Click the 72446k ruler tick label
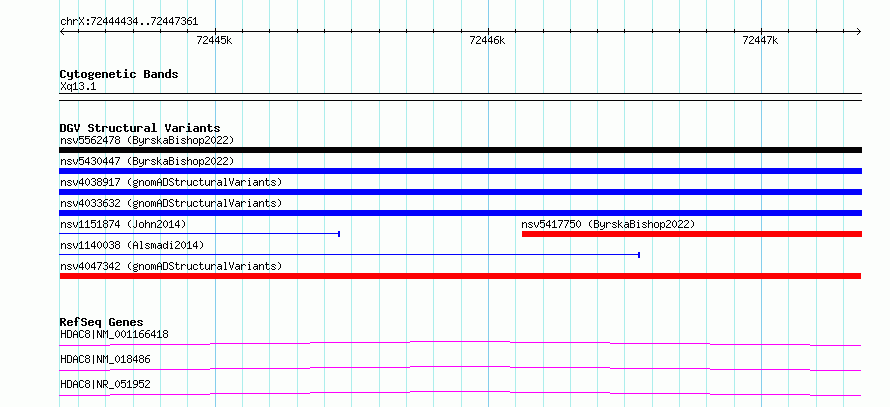The height and width of the screenshot is (407, 890). [487, 40]
